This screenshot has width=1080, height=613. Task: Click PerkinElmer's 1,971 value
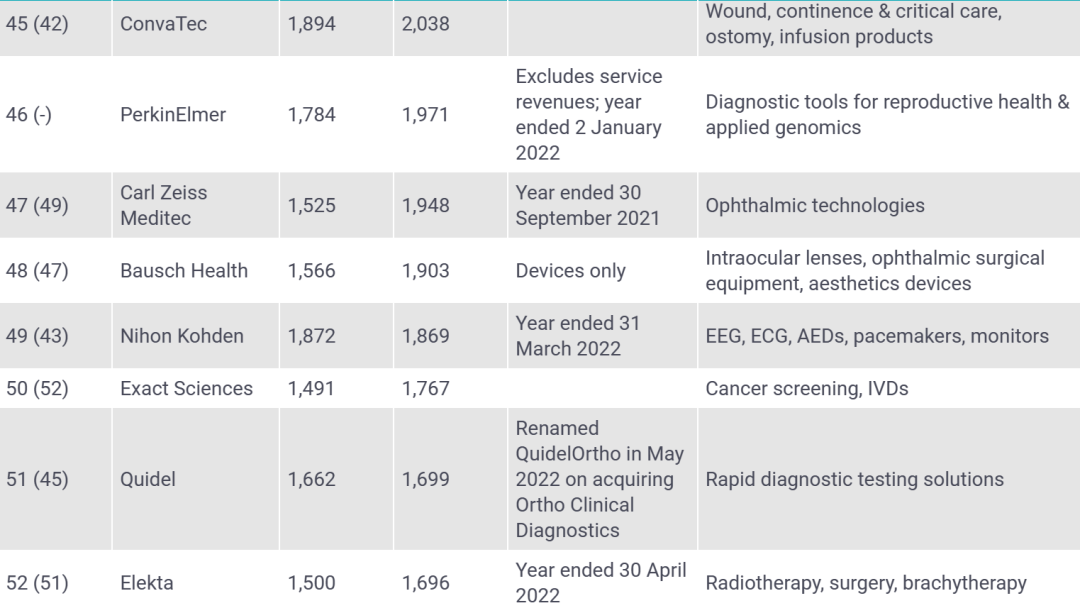(x=425, y=114)
